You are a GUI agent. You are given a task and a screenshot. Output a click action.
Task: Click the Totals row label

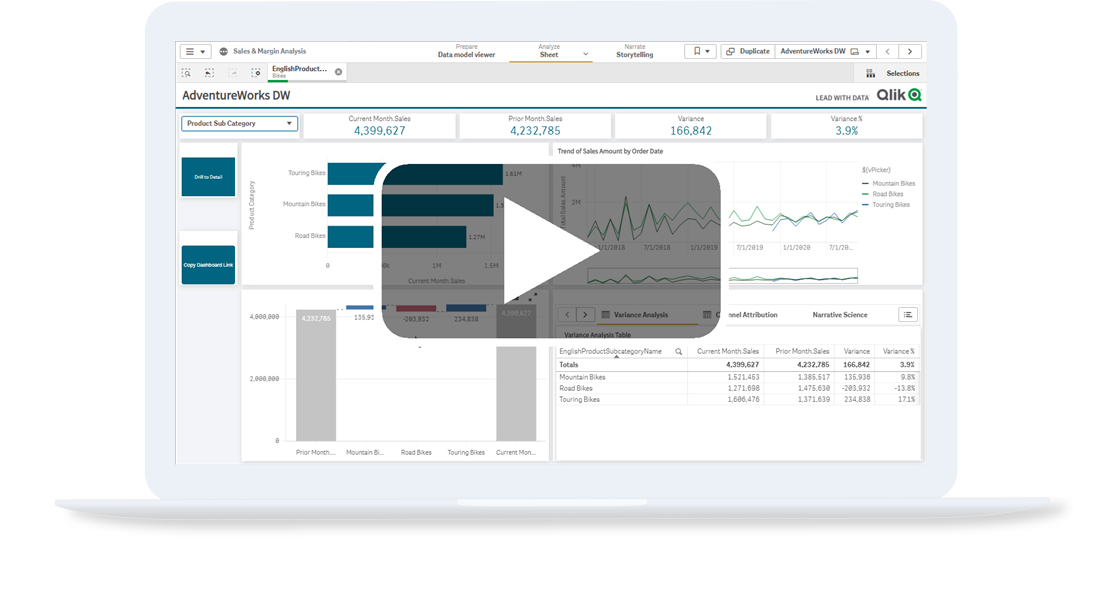click(x=569, y=365)
